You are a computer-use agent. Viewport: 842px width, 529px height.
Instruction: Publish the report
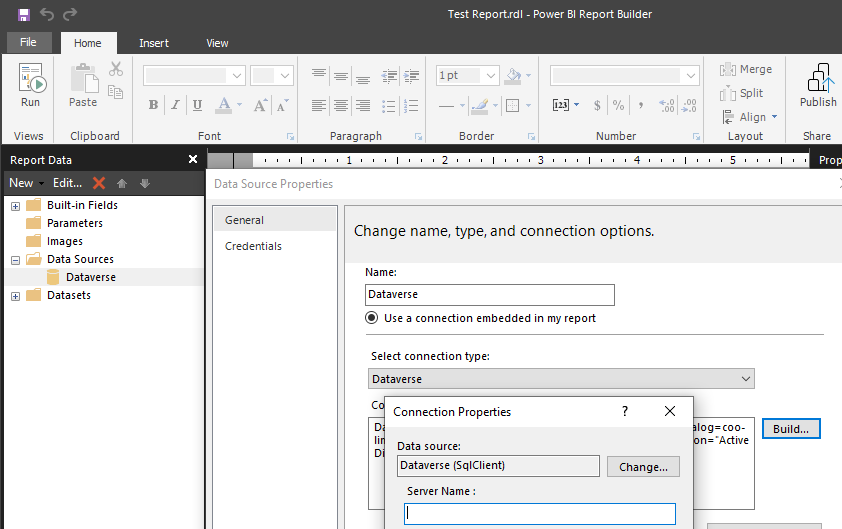pyautogui.click(x=818, y=85)
